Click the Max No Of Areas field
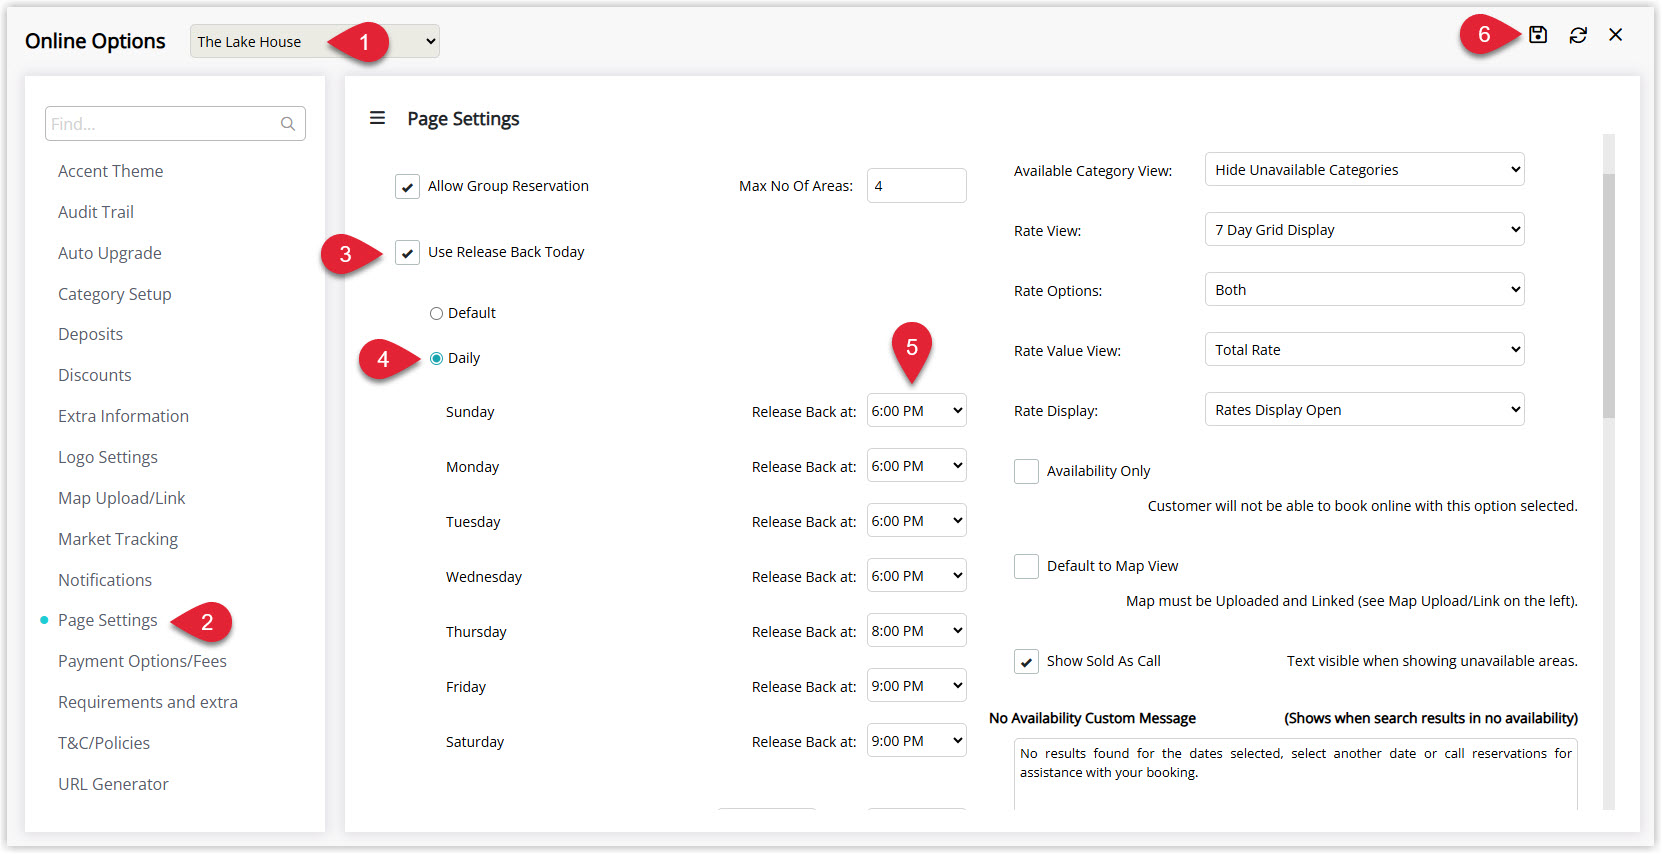This screenshot has width=1662, height=854. (x=916, y=185)
